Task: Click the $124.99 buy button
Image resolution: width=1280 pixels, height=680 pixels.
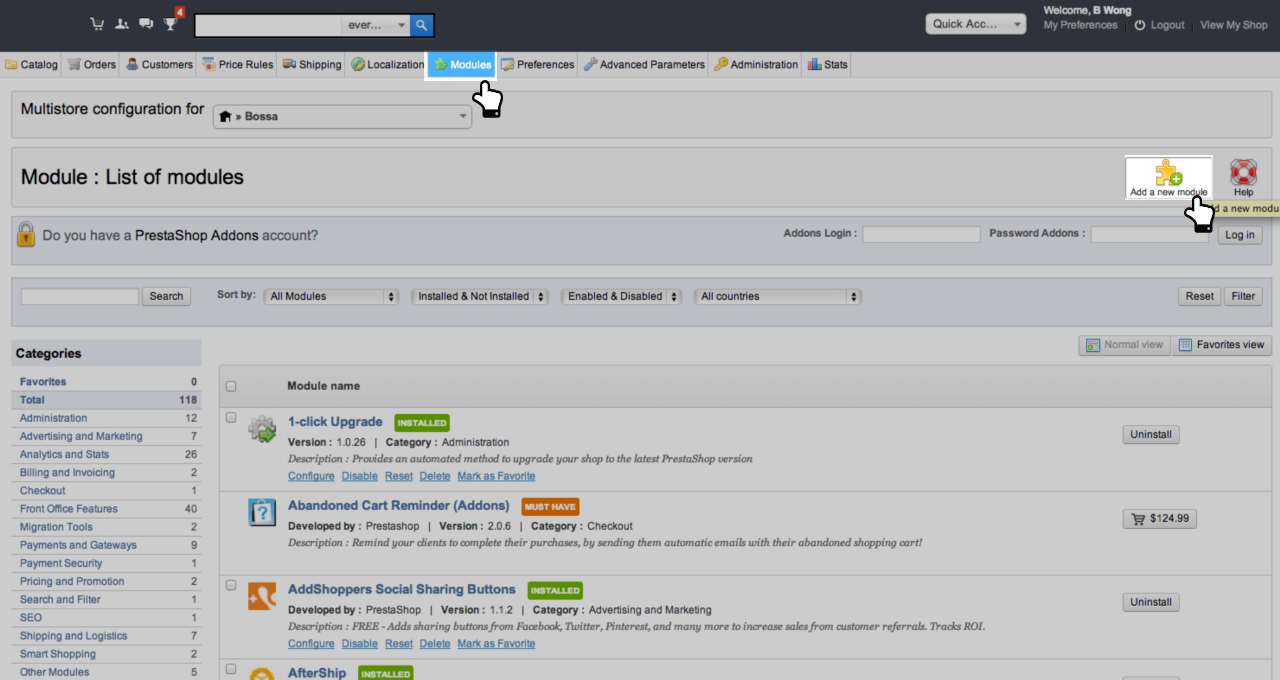Action: tap(1160, 519)
